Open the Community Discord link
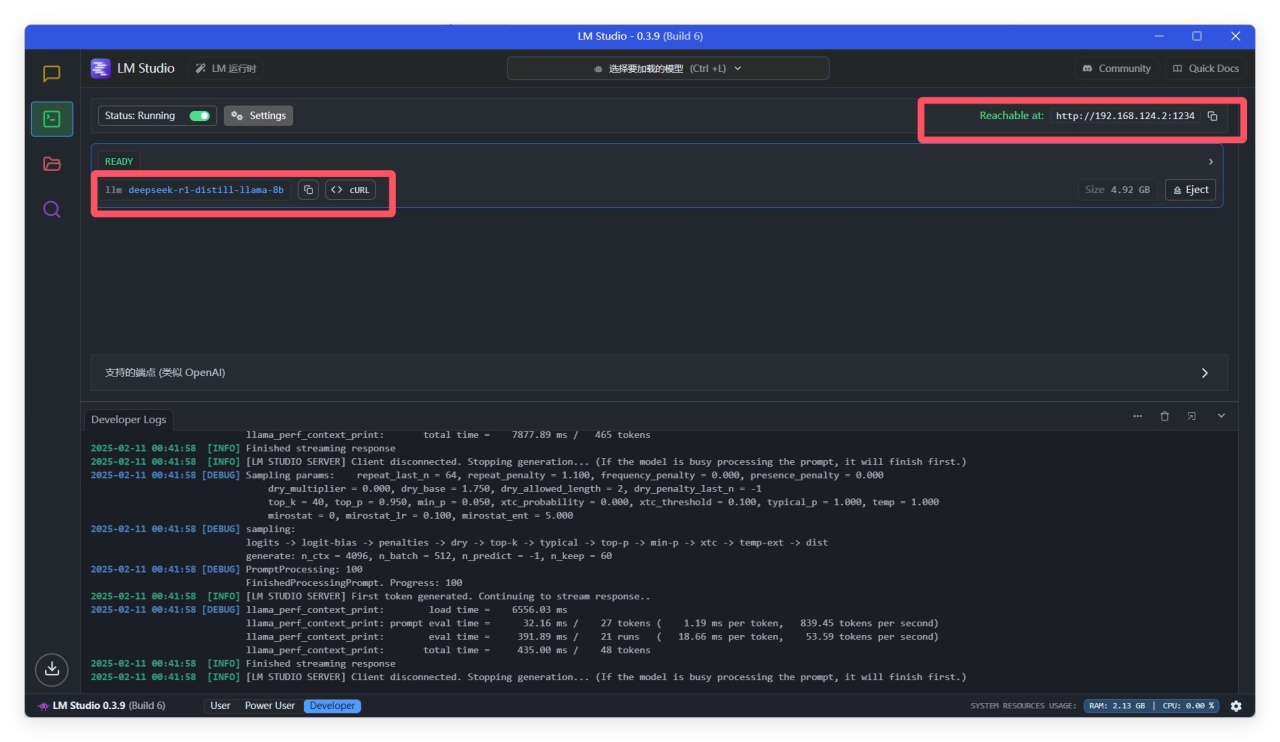Screen dimensions: 1280x742 (x=1116, y=68)
